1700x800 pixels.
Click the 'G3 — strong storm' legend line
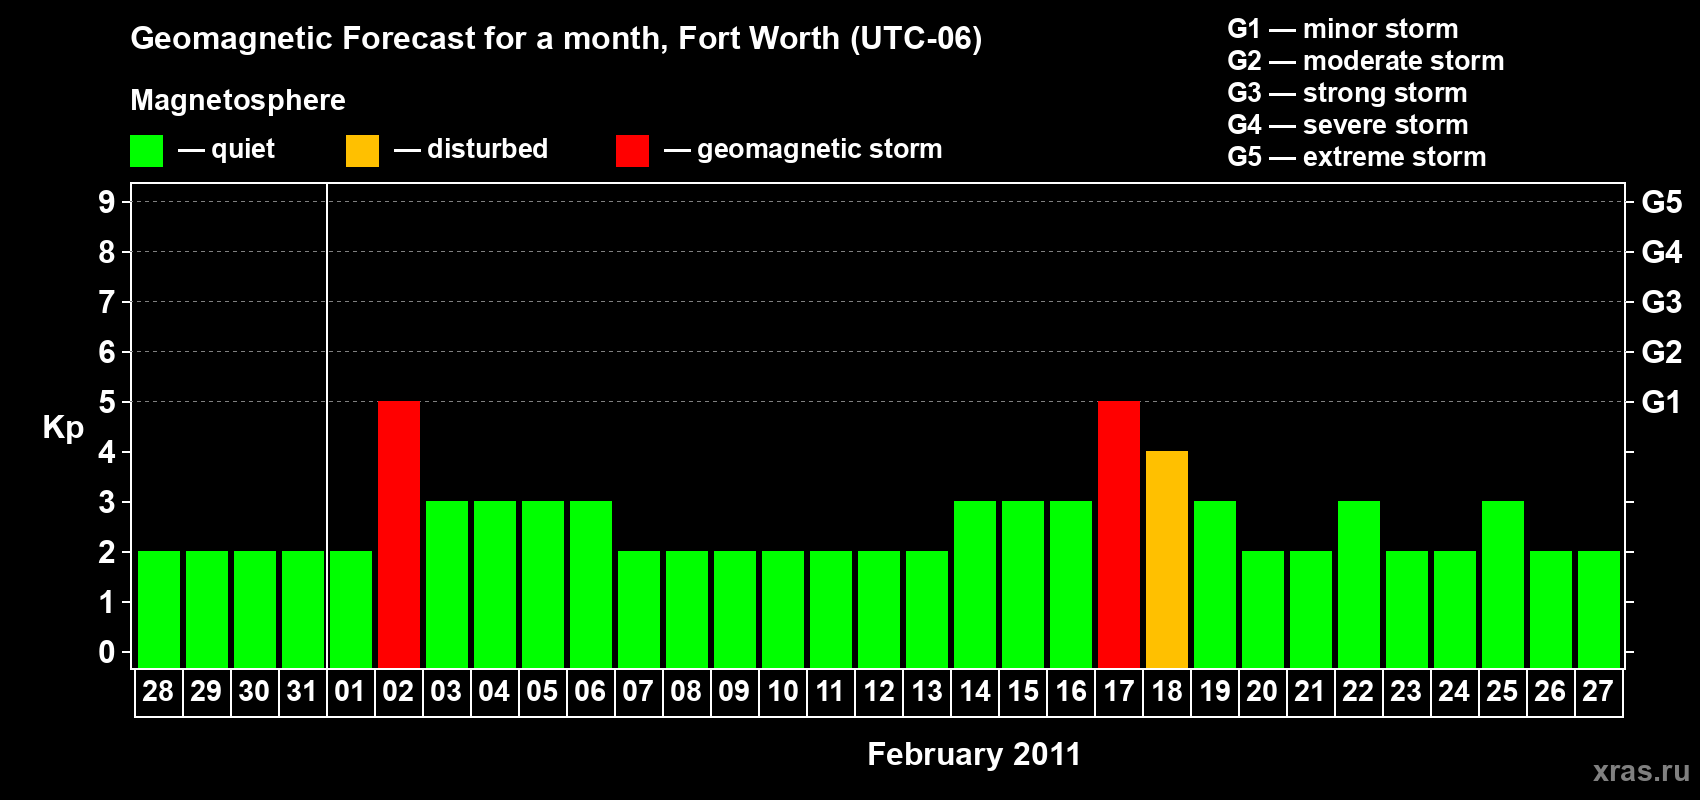[1347, 93]
